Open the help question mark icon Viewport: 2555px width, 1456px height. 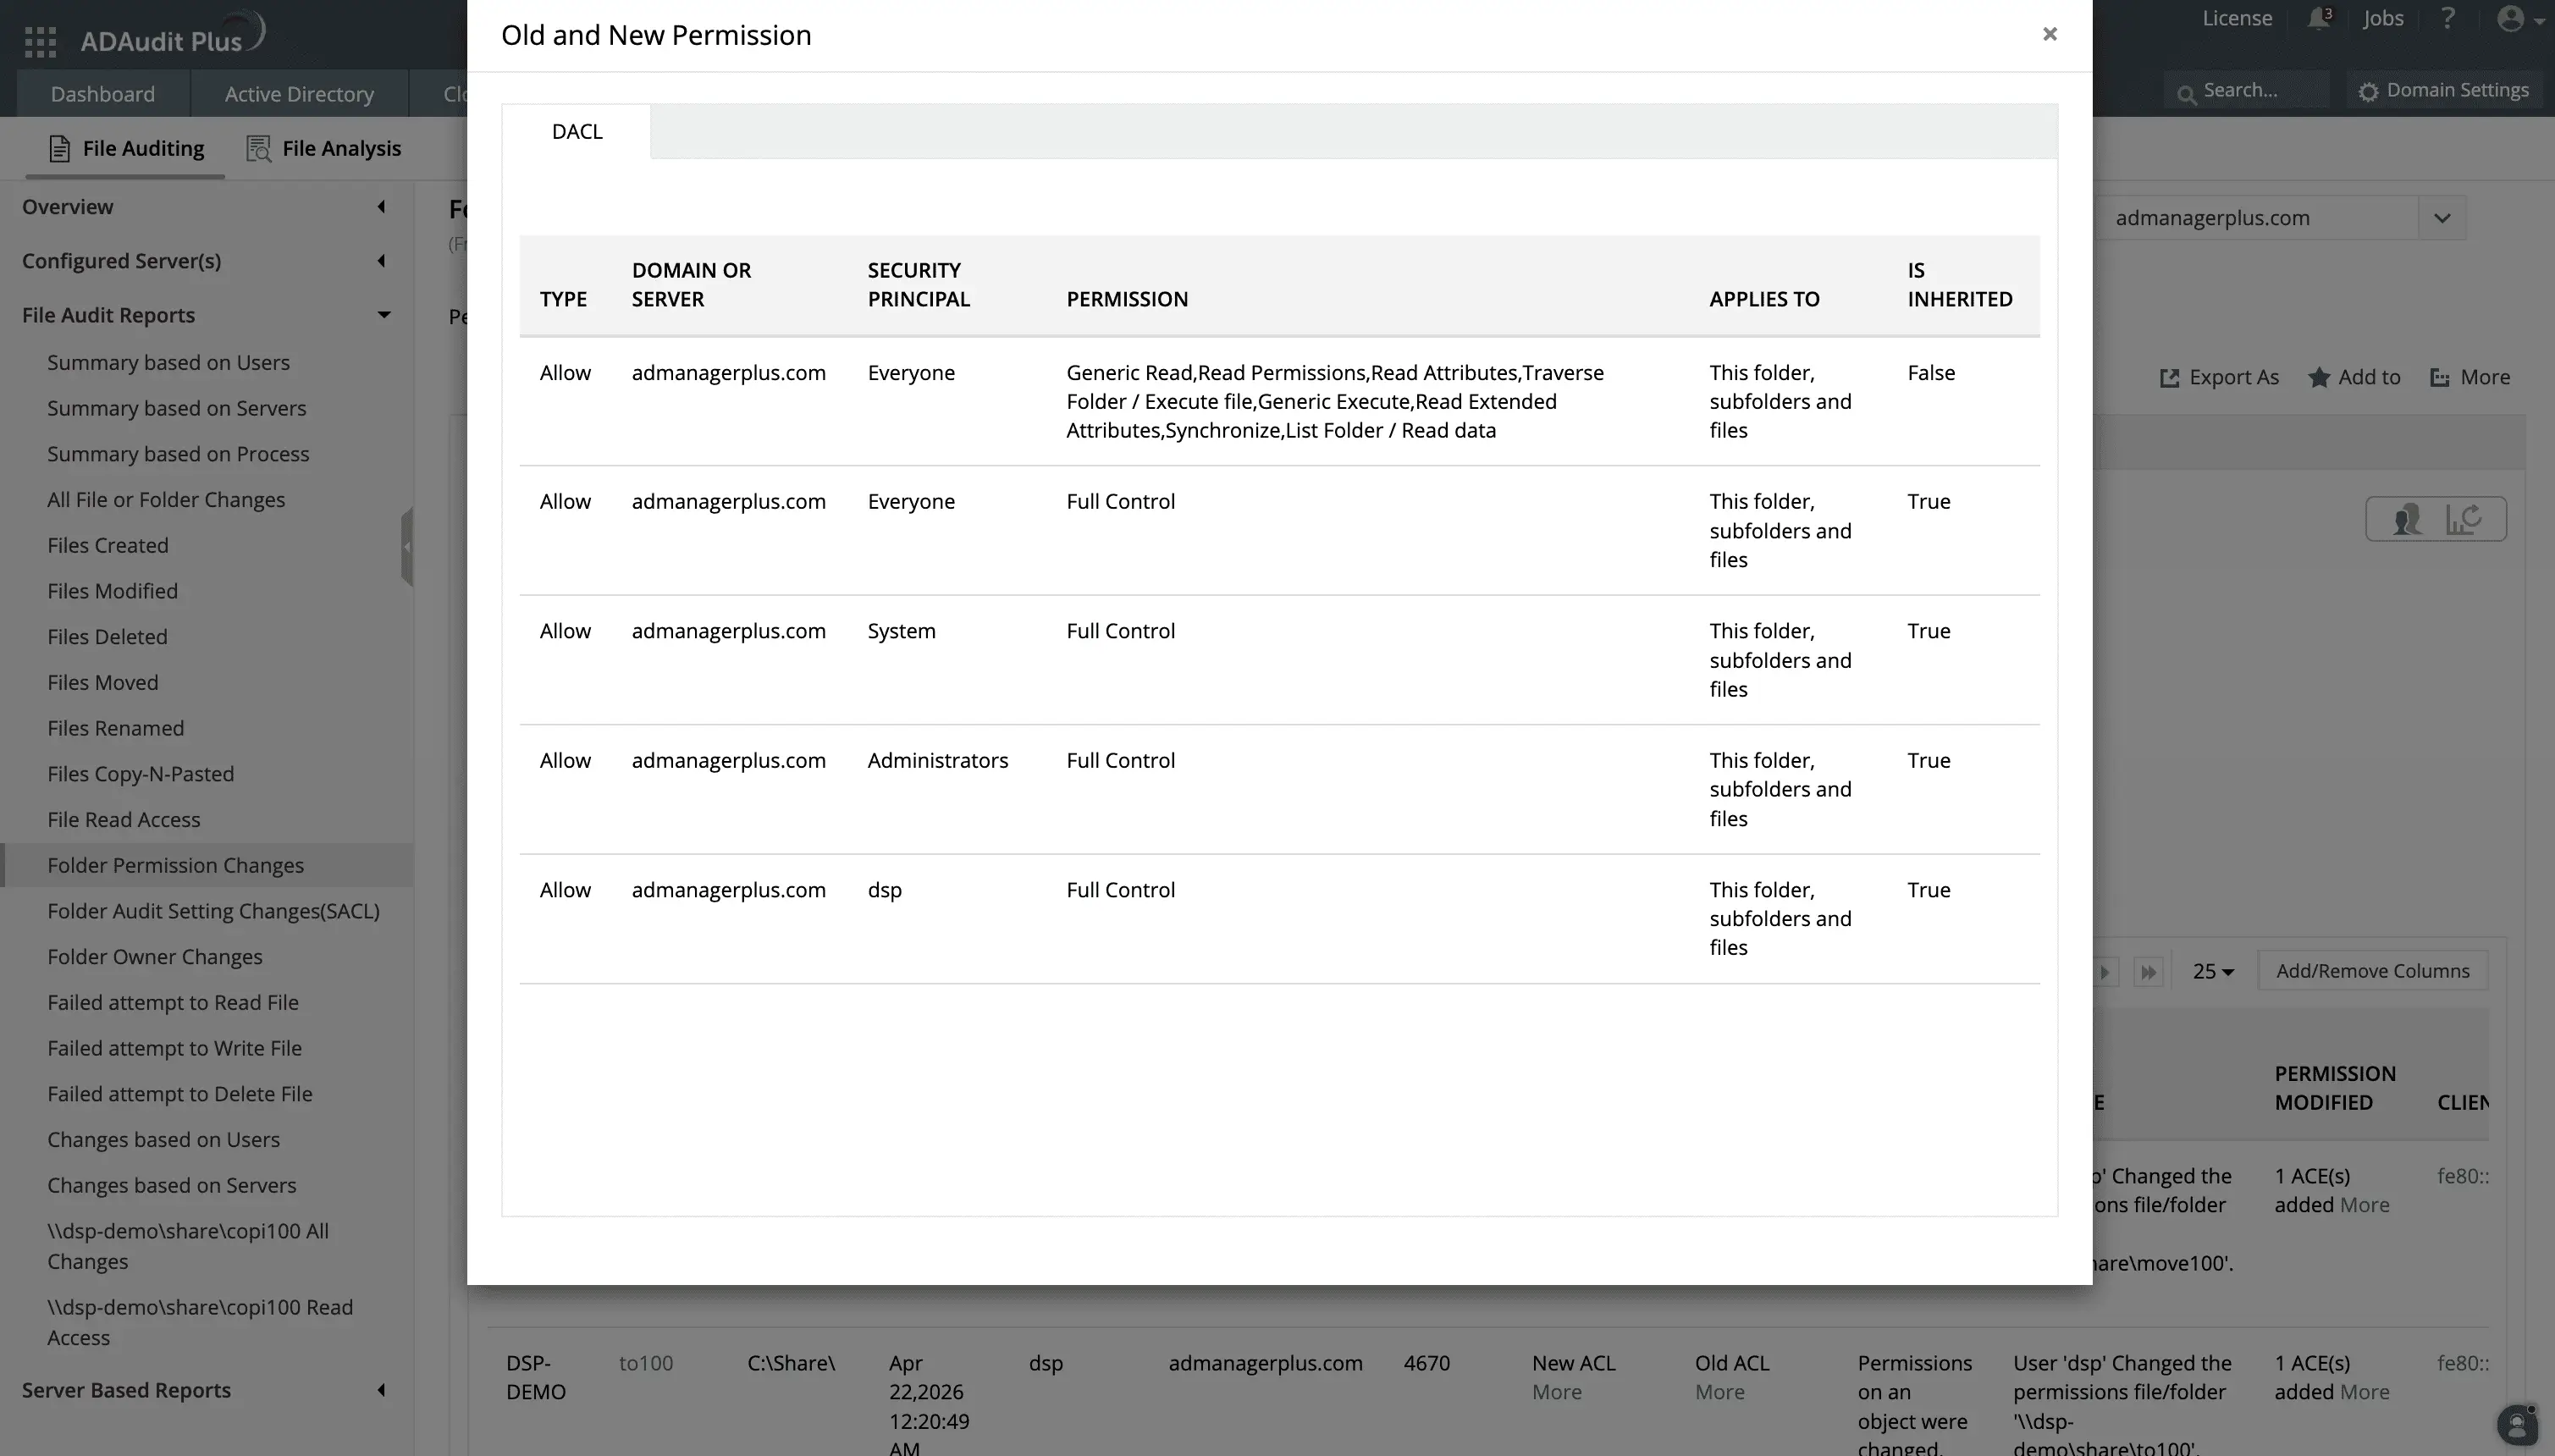pos(2447,18)
